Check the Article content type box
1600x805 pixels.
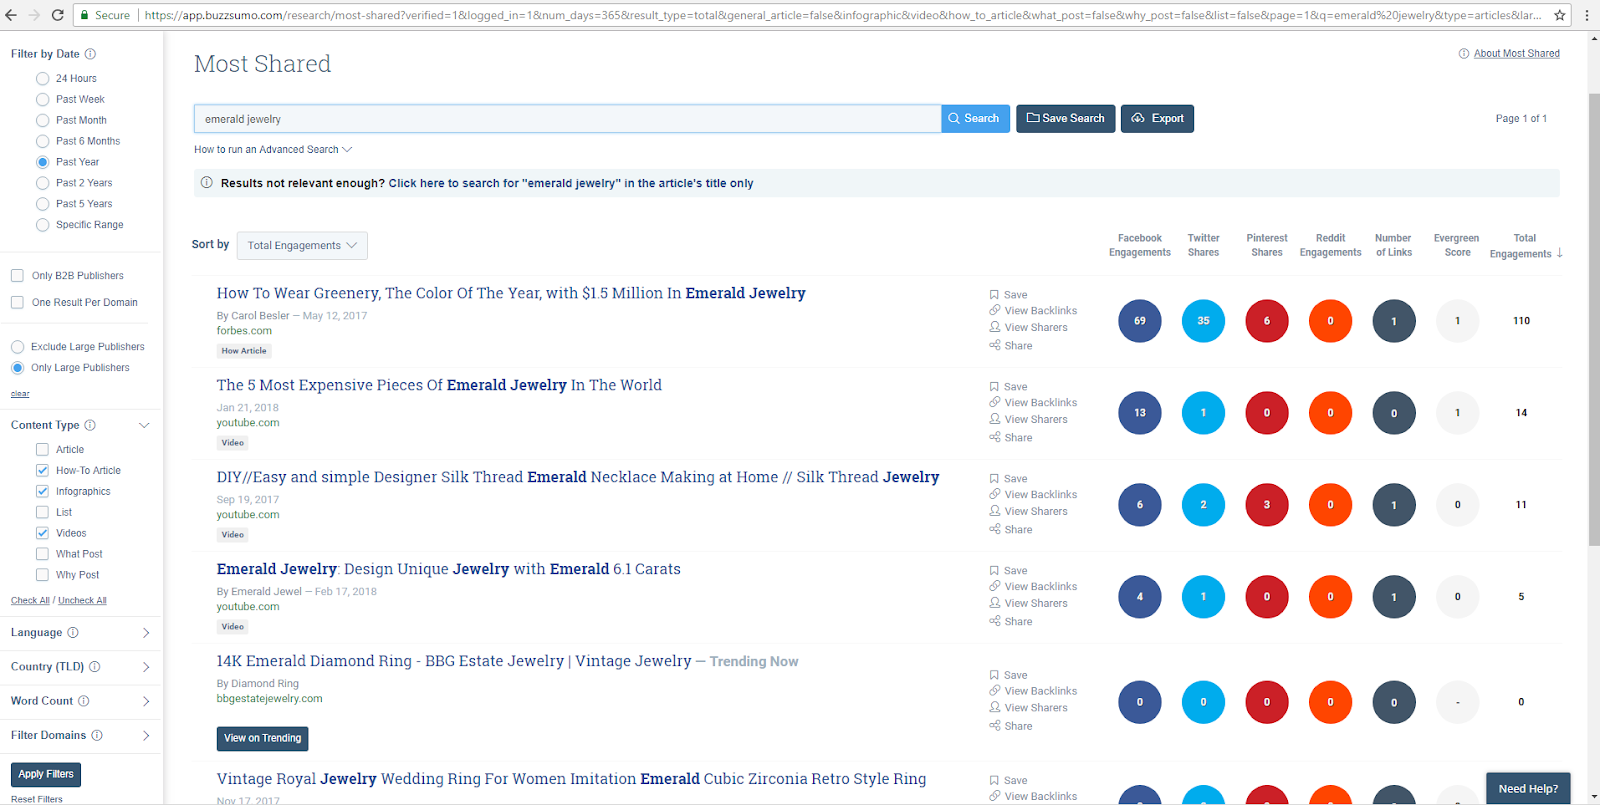coord(42,450)
